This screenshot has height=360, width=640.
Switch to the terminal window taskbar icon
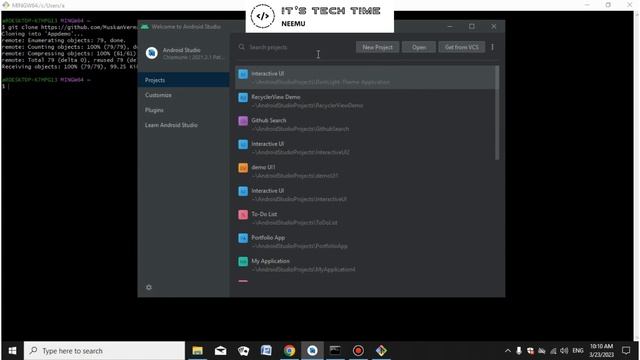(335, 351)
